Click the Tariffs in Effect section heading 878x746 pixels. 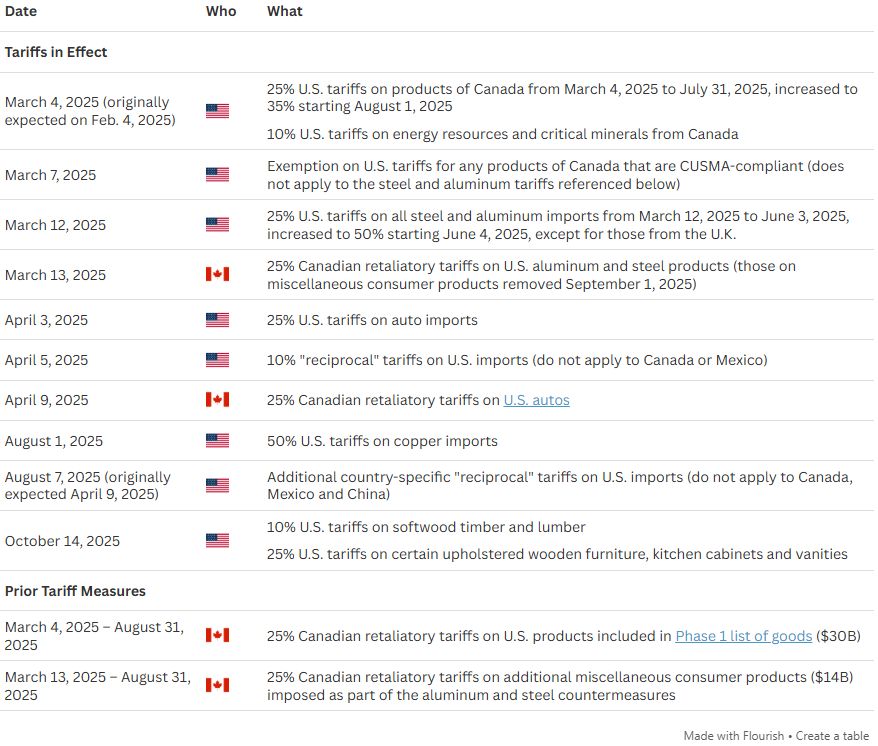[56, 52]
